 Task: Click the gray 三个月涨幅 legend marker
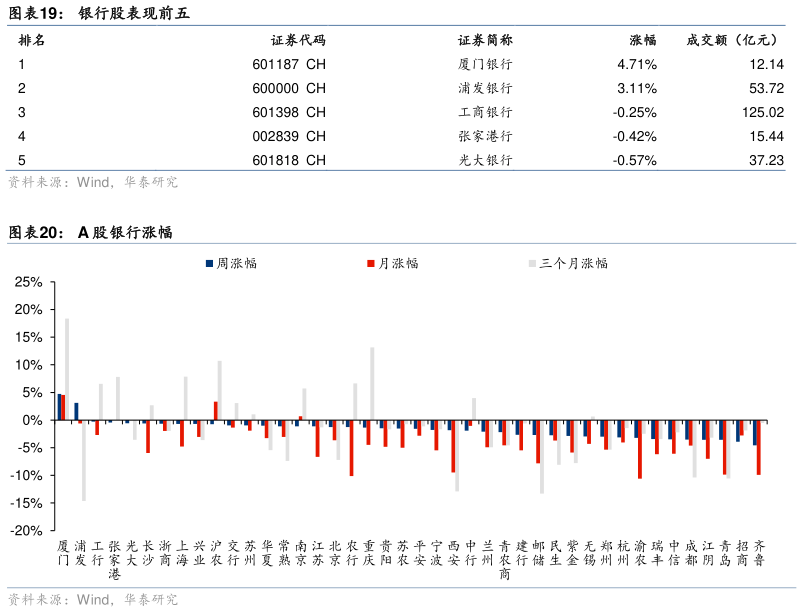click(x=531, y=263)
